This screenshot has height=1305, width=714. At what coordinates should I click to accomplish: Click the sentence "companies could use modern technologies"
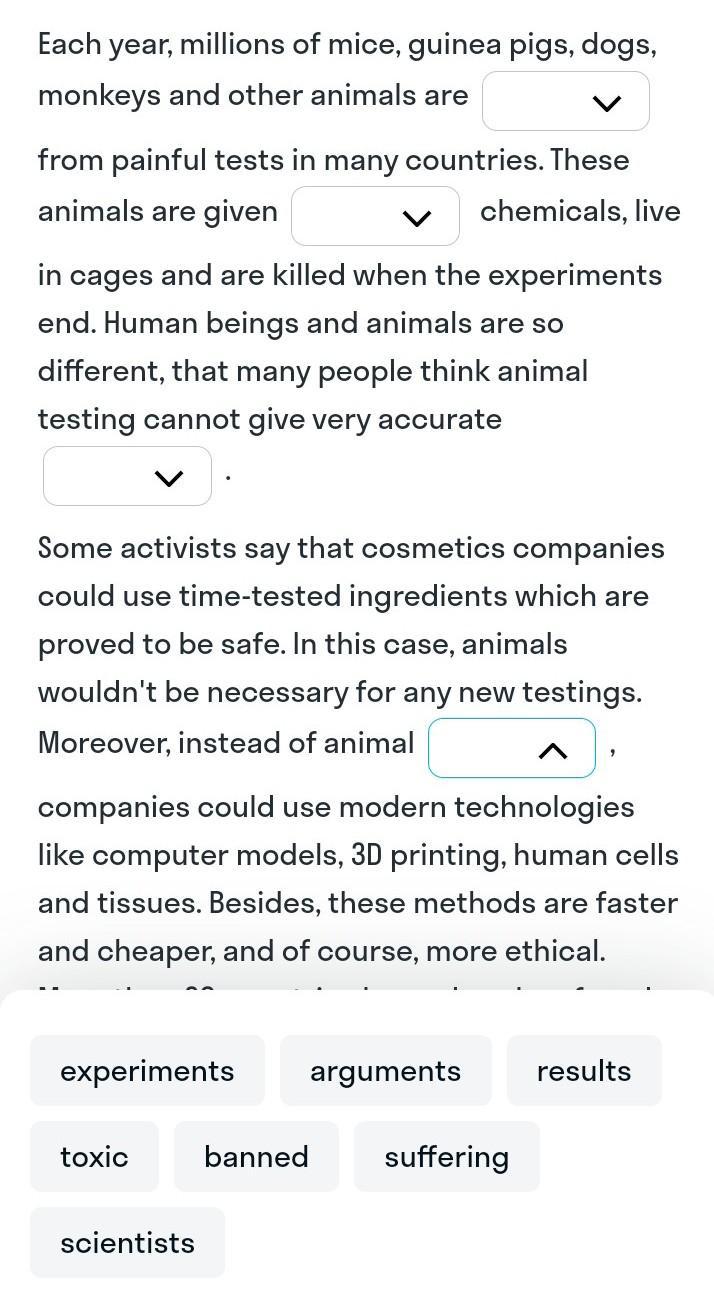336,807
